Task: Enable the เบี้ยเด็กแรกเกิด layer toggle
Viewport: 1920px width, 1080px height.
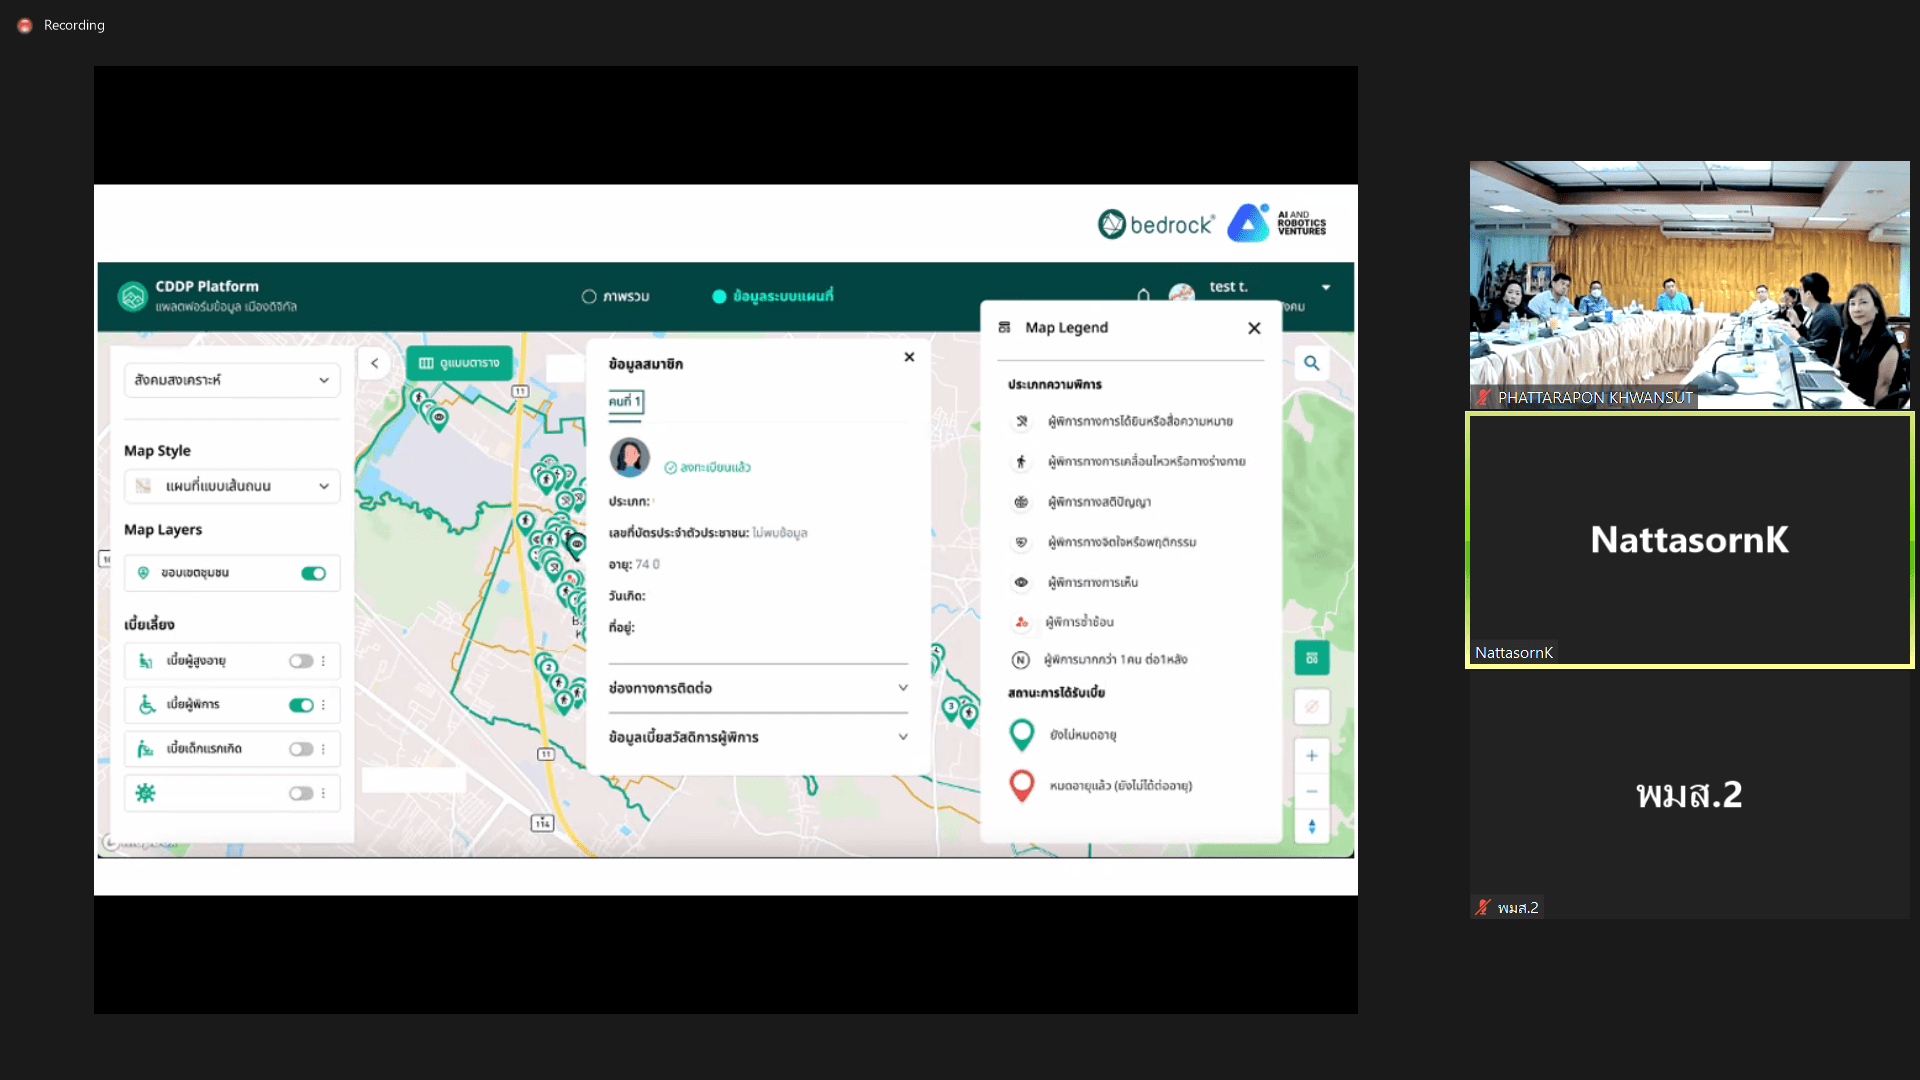Action: pyautogui.click(x=301, y=749)
